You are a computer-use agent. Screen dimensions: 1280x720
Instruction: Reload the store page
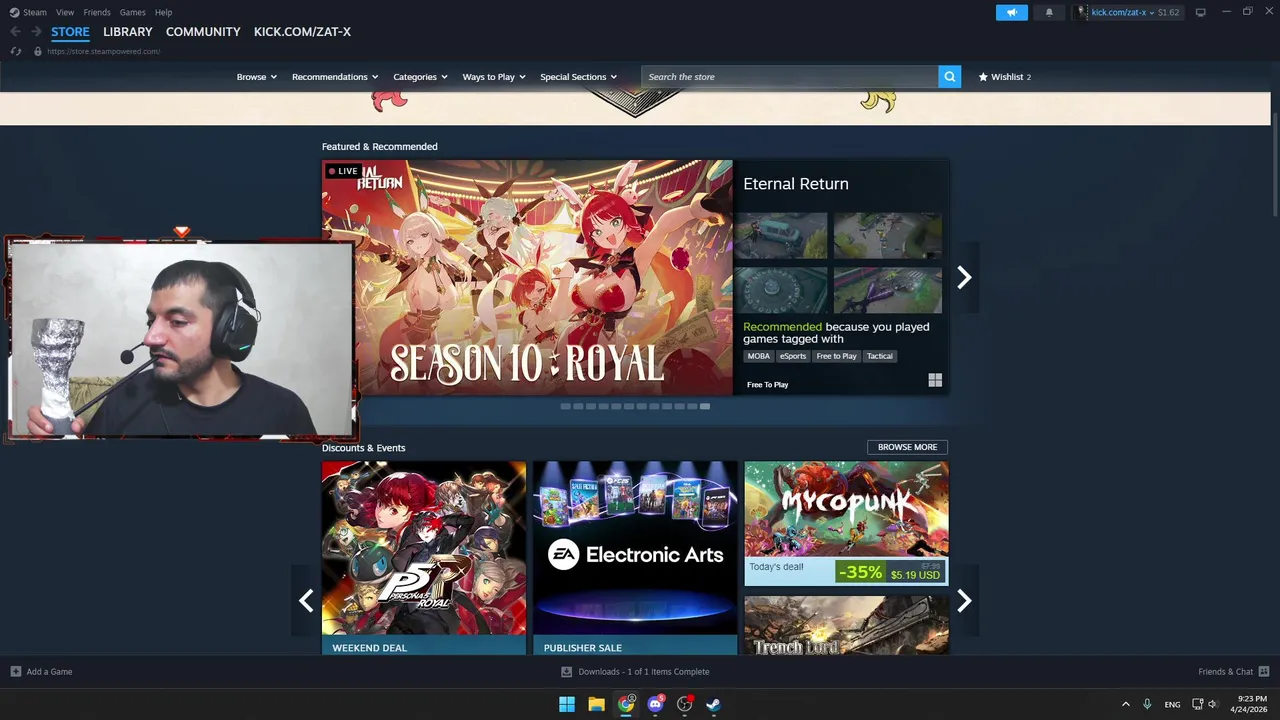[x=15, y=51]
